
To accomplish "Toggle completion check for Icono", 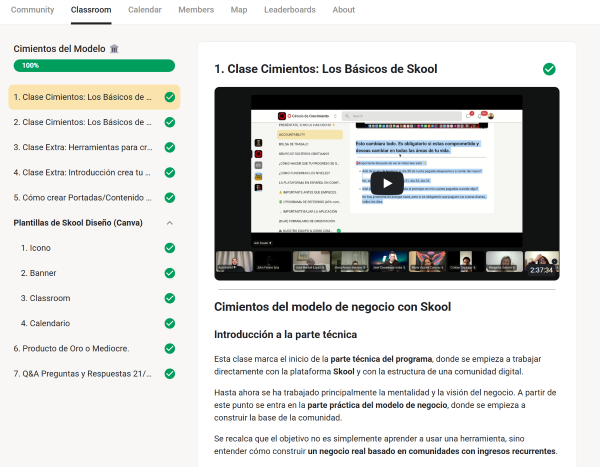I will [170, 248].
